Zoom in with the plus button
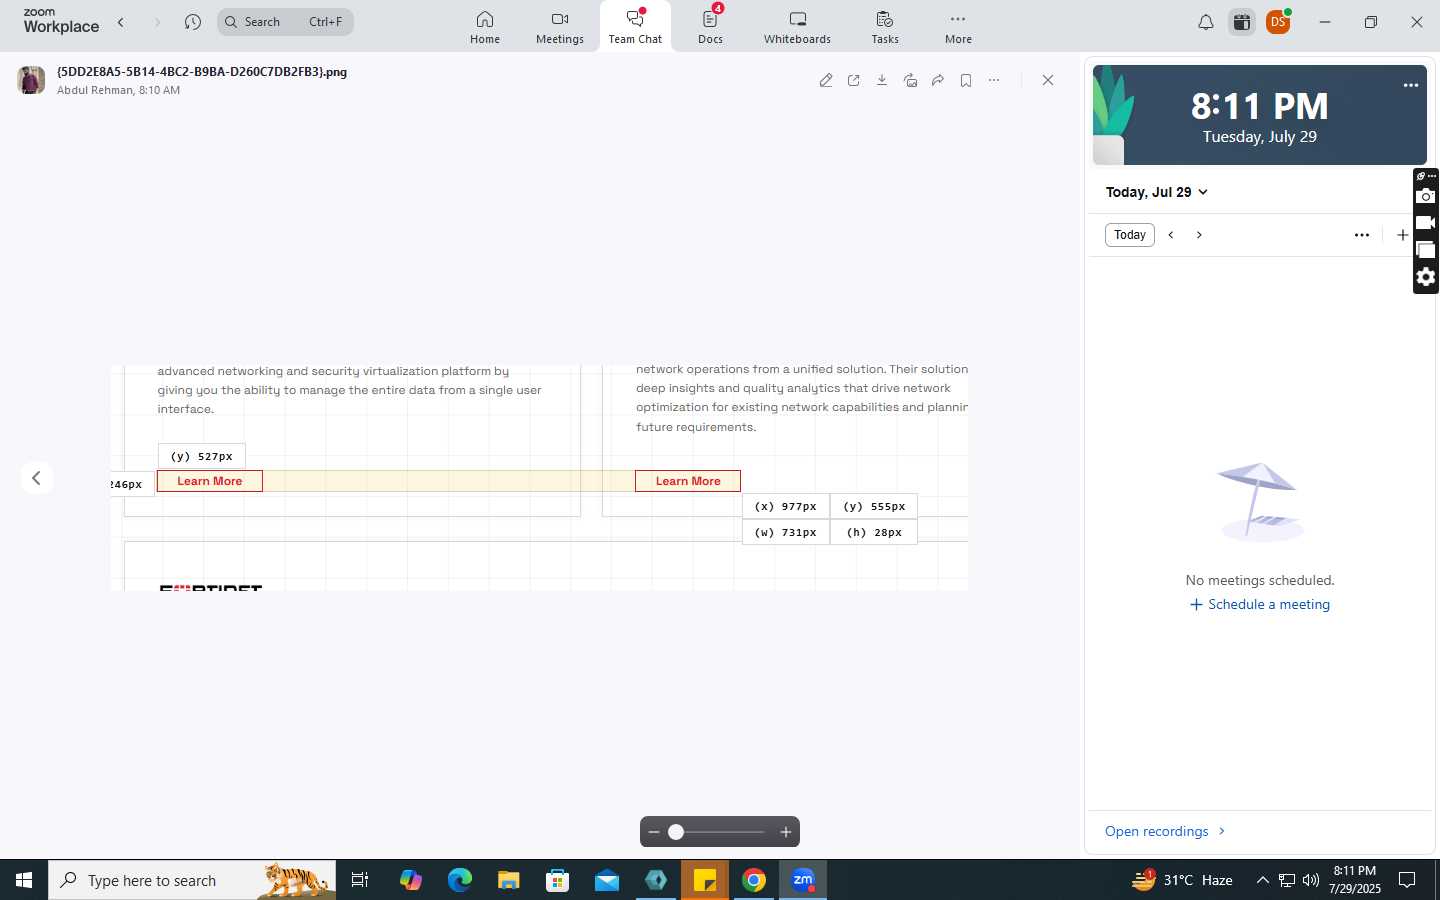Viewport: 1440px width, 900px height. click(786, 832)
